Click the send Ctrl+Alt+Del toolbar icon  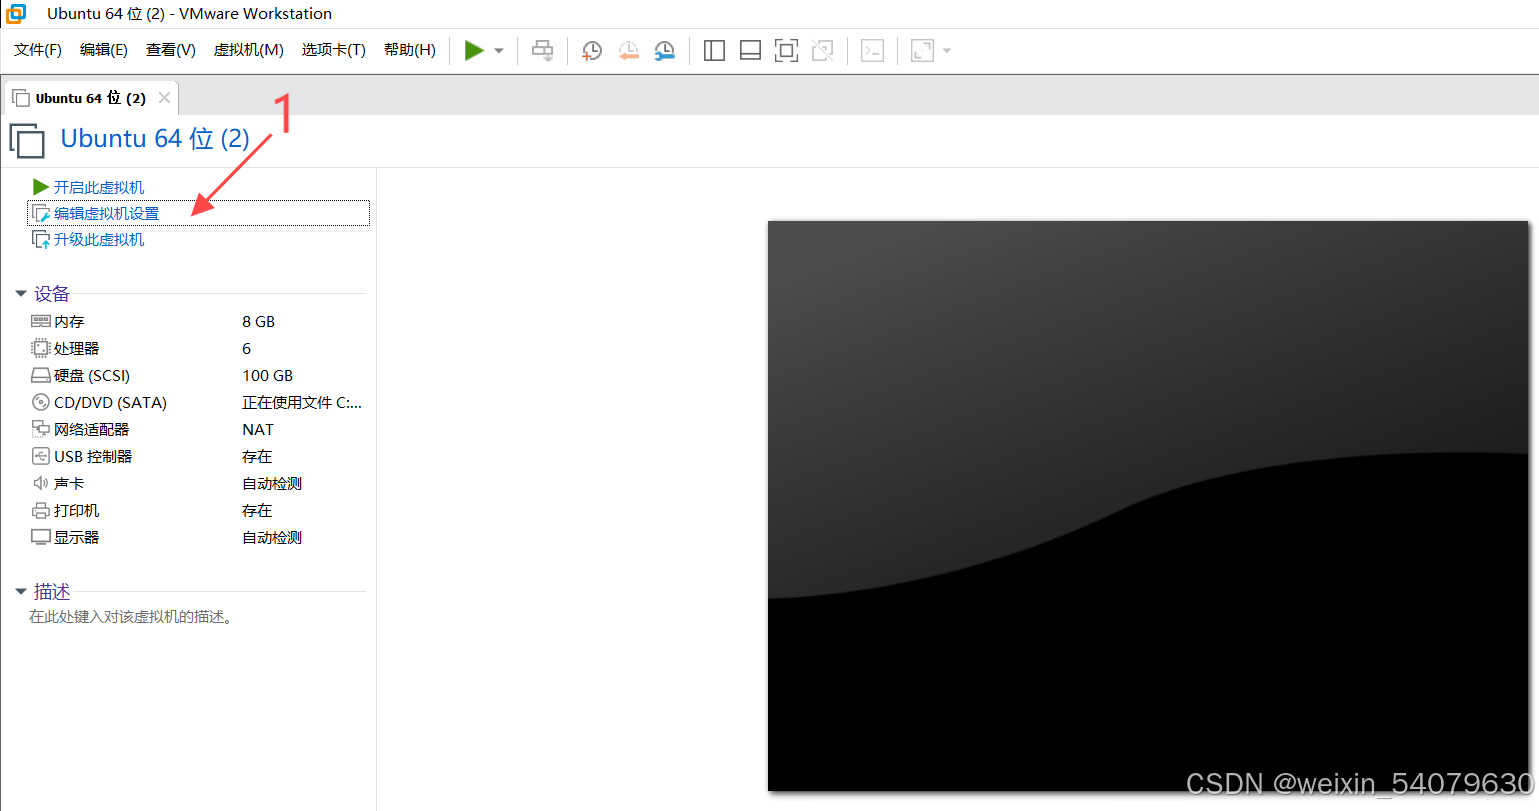tap(542, 50)
